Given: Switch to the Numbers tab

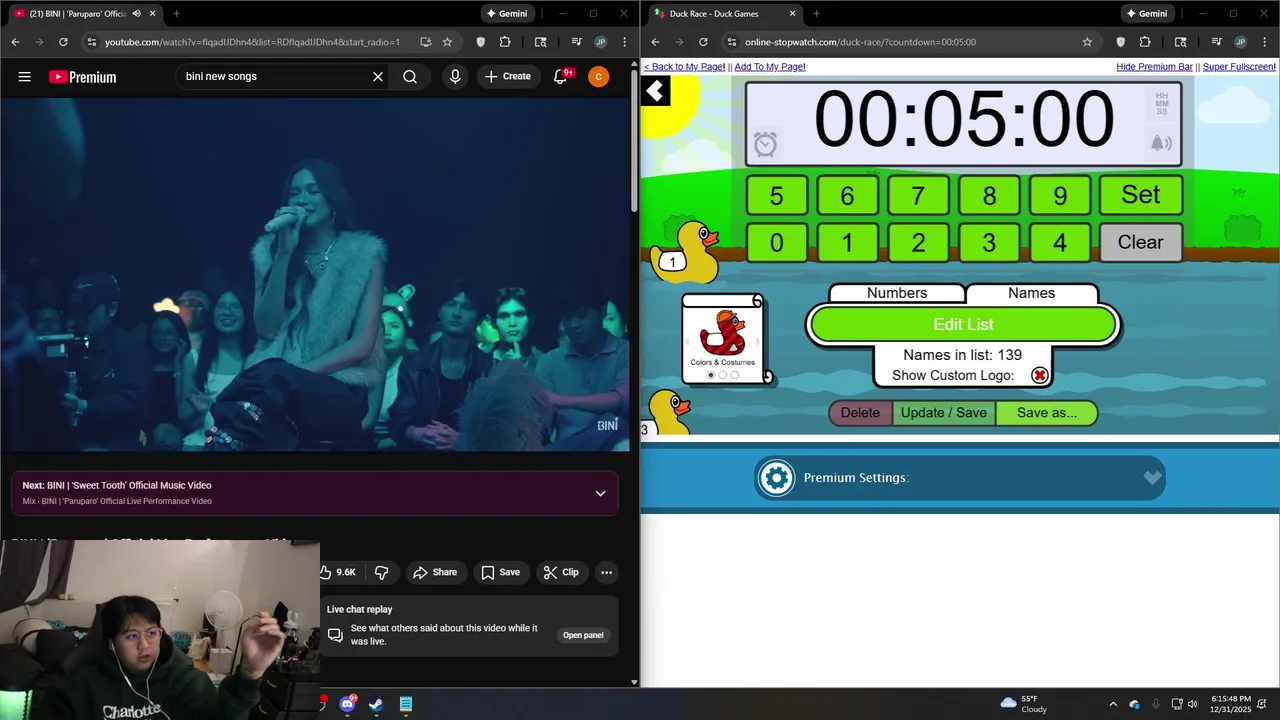Looking at the screenshot, I should point(897,293).
